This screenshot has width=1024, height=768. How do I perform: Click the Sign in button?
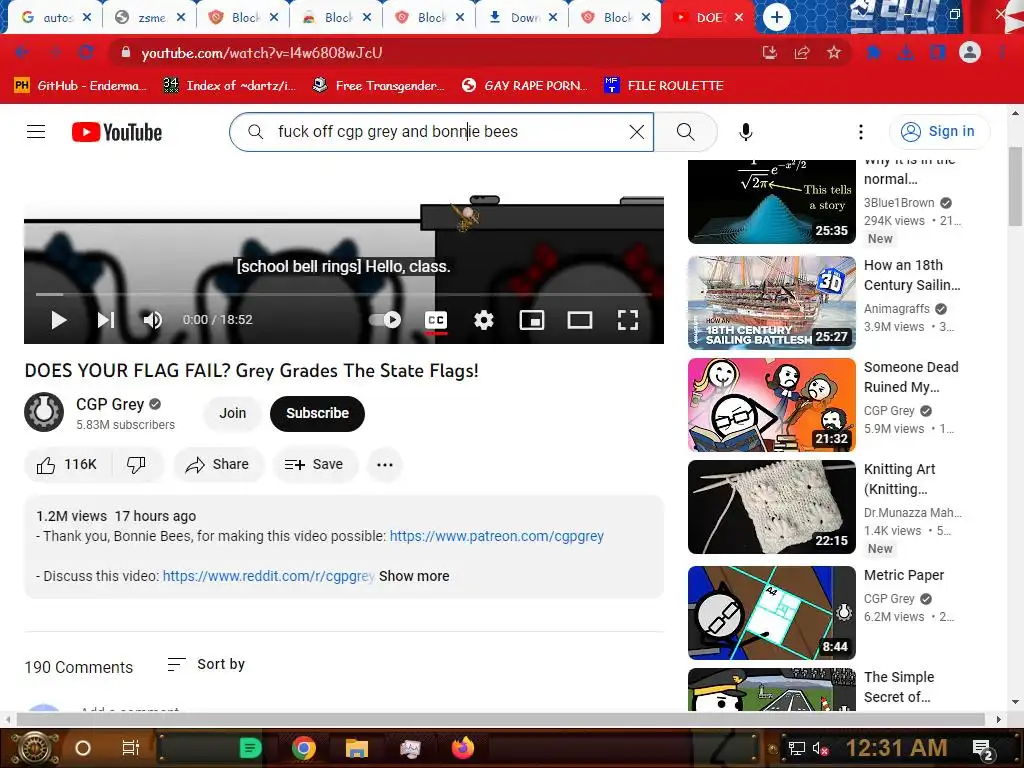tap(939, 132)
